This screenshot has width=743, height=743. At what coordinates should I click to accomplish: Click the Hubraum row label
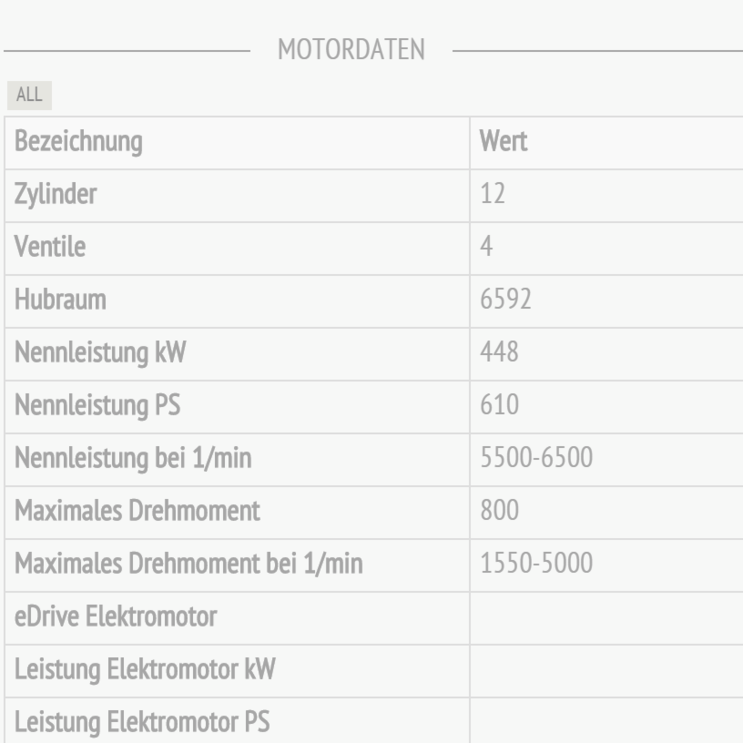tap(59, 301)
